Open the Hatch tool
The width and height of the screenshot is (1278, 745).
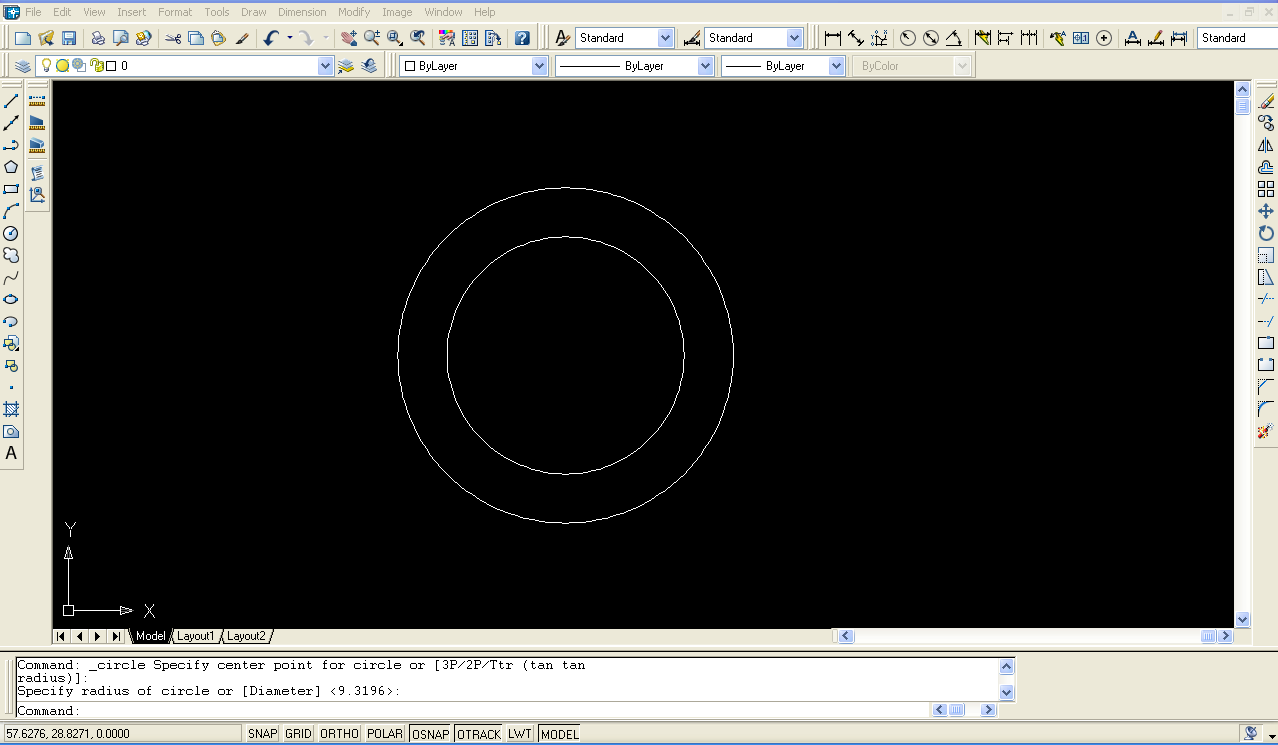[x=11, y=409]
